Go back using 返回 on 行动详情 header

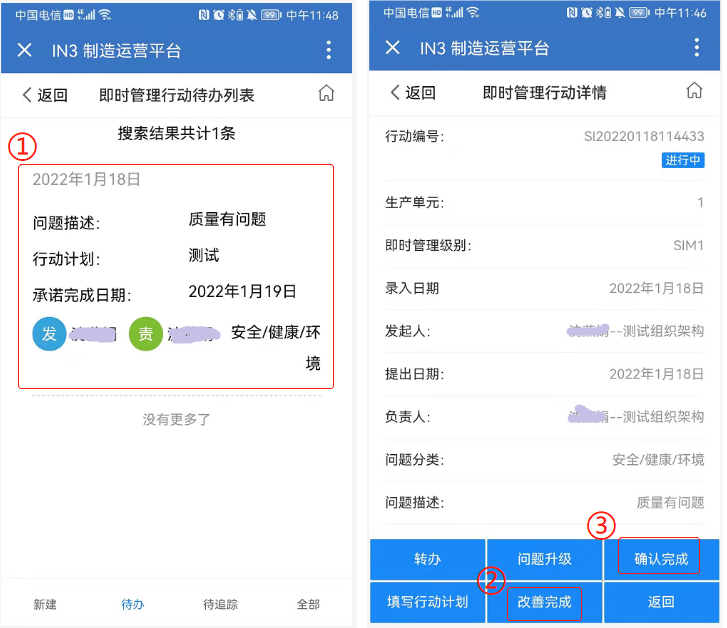point(413,92)
